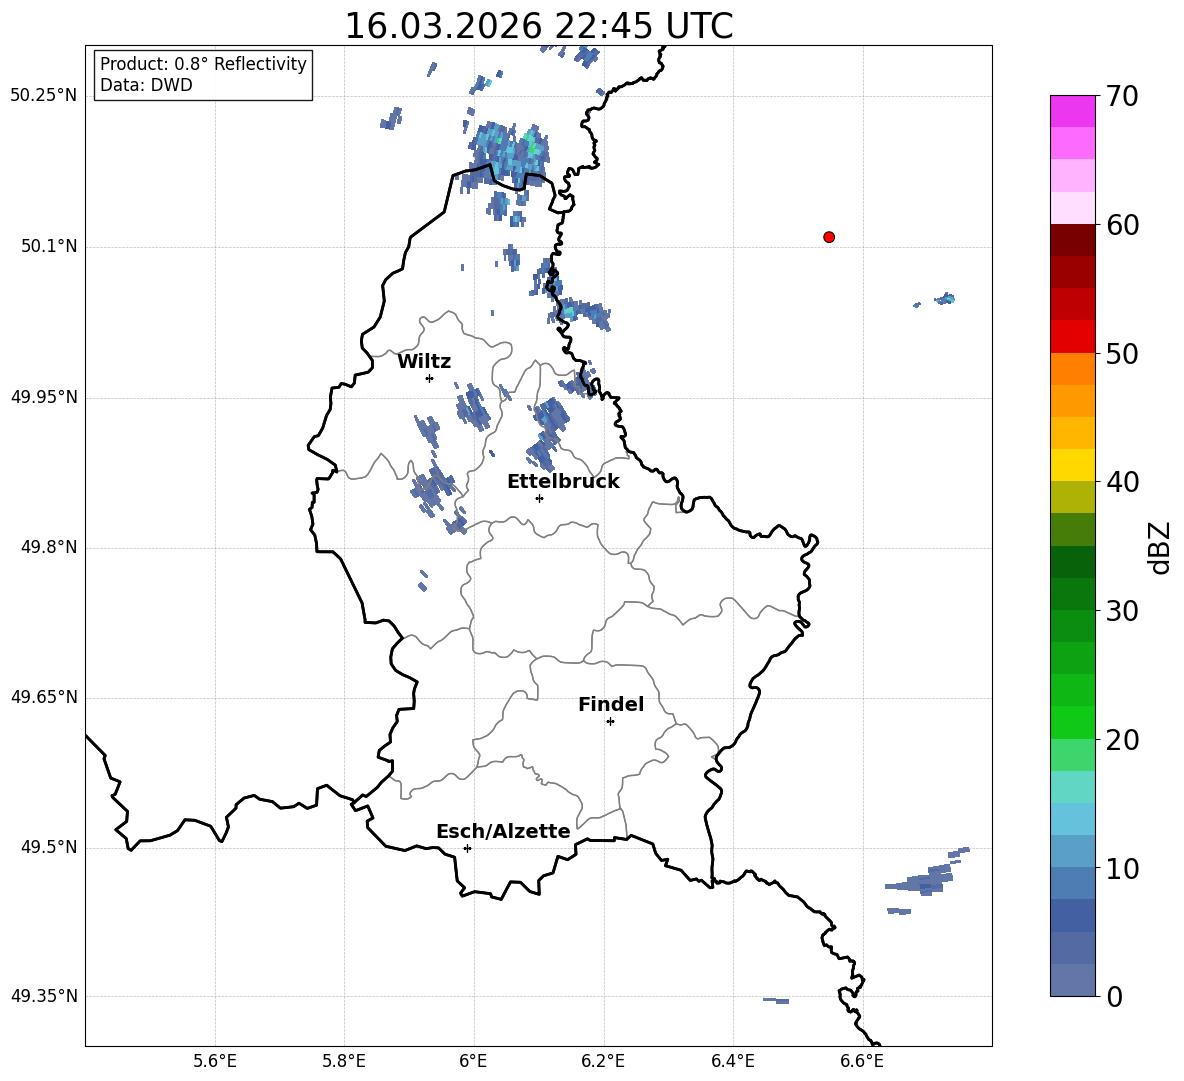Click the radar echo streak southeast near 49.5°N
Image resolution: width=1184 pixels, height=1081 pixels.
[x=926, y=875]
